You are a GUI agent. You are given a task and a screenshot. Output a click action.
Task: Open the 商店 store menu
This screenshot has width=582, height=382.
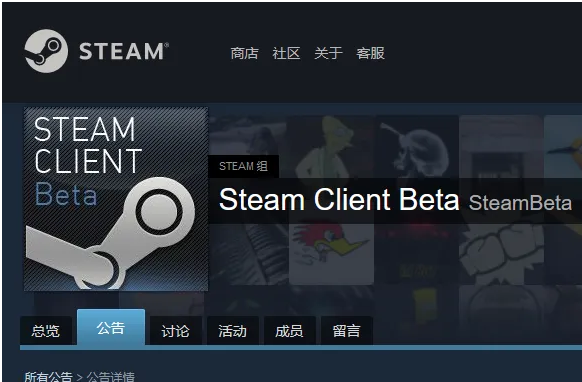click(x=244, y=53)
